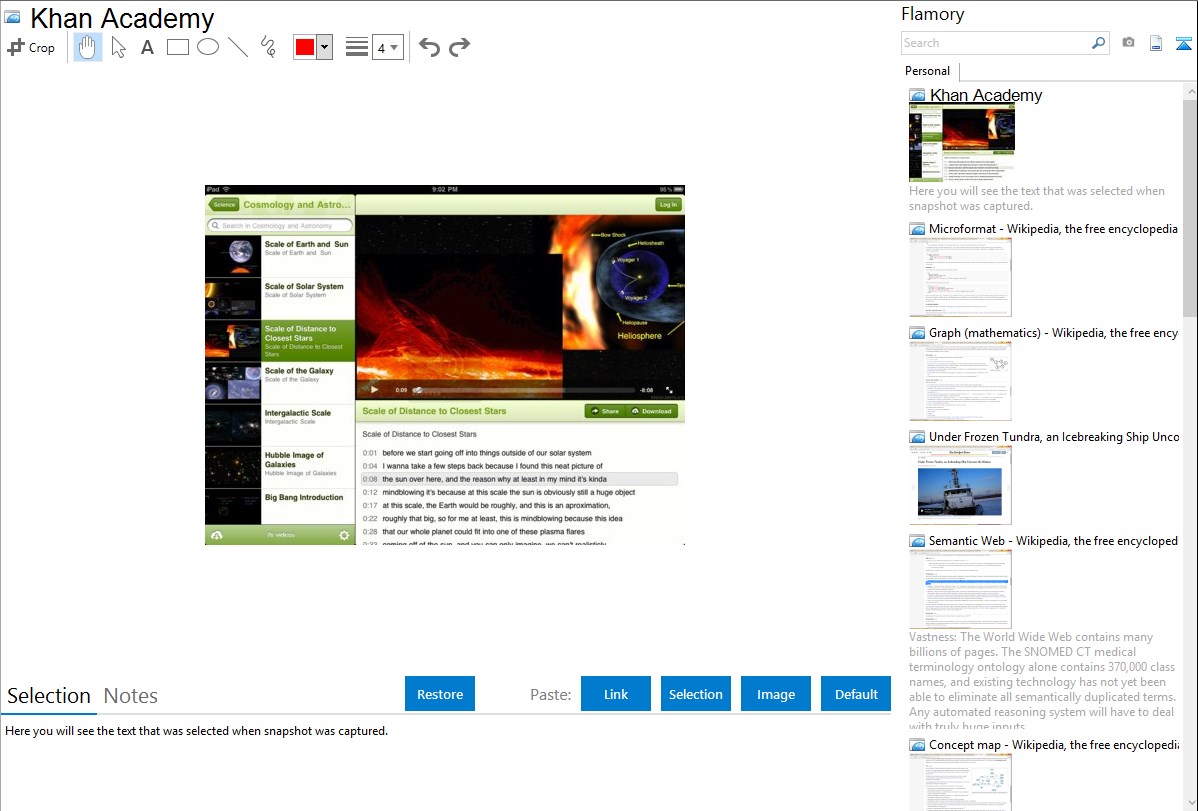Screen dimensions: 1198x811
Task: Open the Microformat Wikipedia snapshot
Action: [1053, 229]
